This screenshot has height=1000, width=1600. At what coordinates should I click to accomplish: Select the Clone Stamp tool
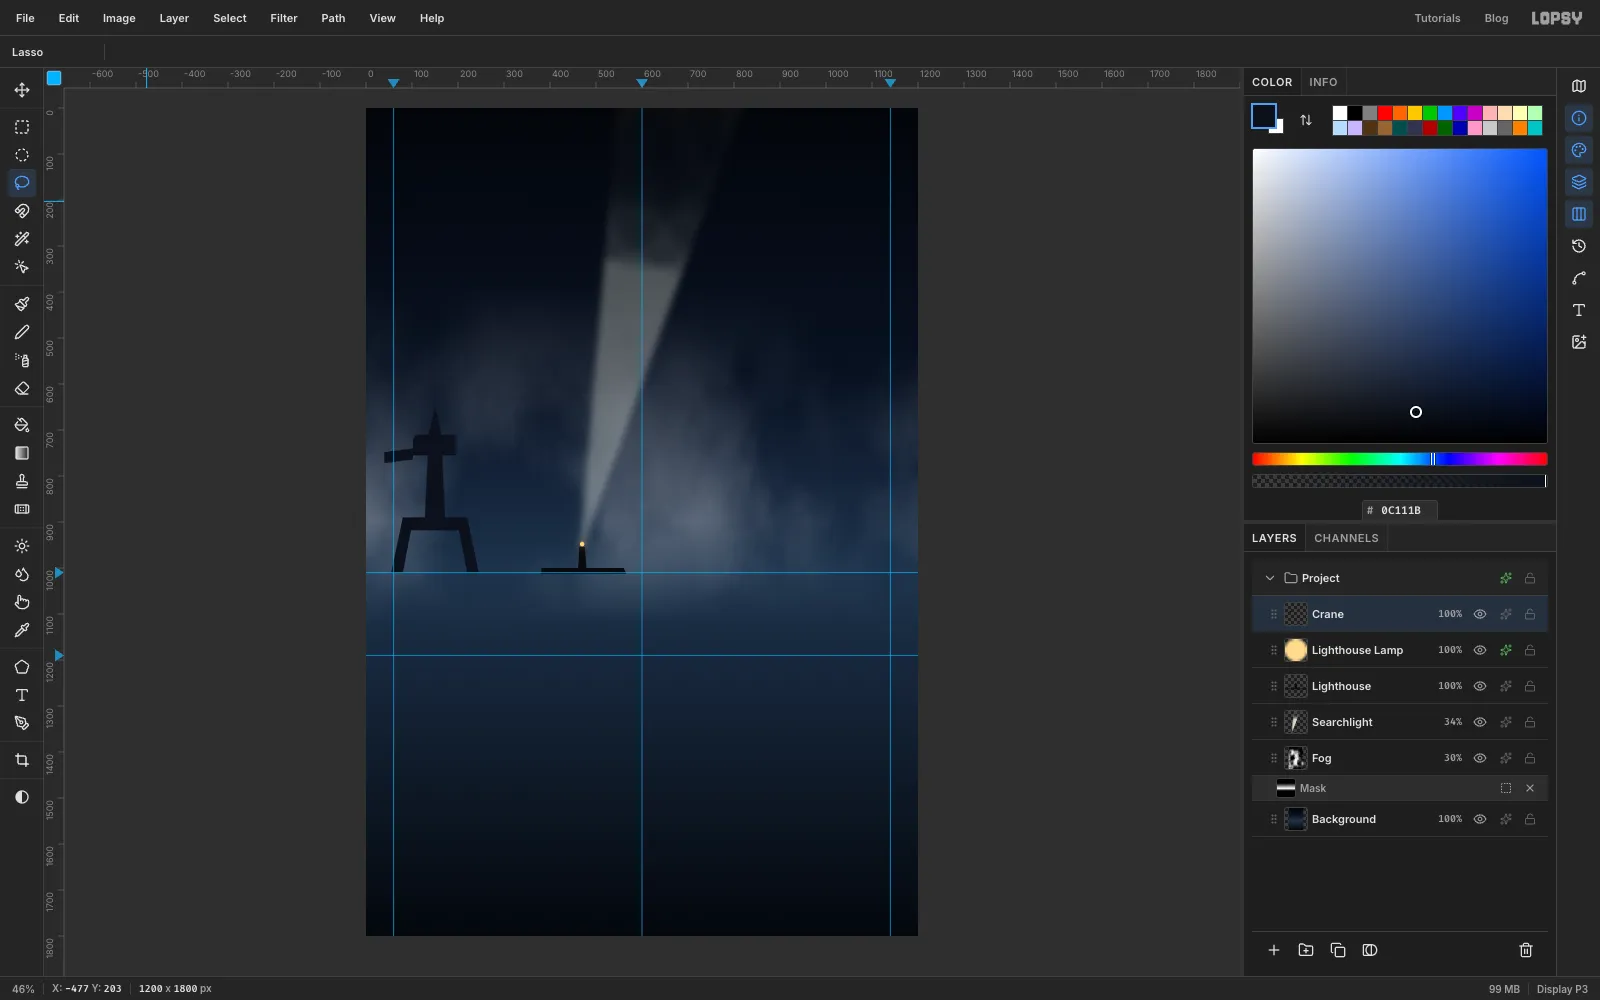[x=22, y=481]
